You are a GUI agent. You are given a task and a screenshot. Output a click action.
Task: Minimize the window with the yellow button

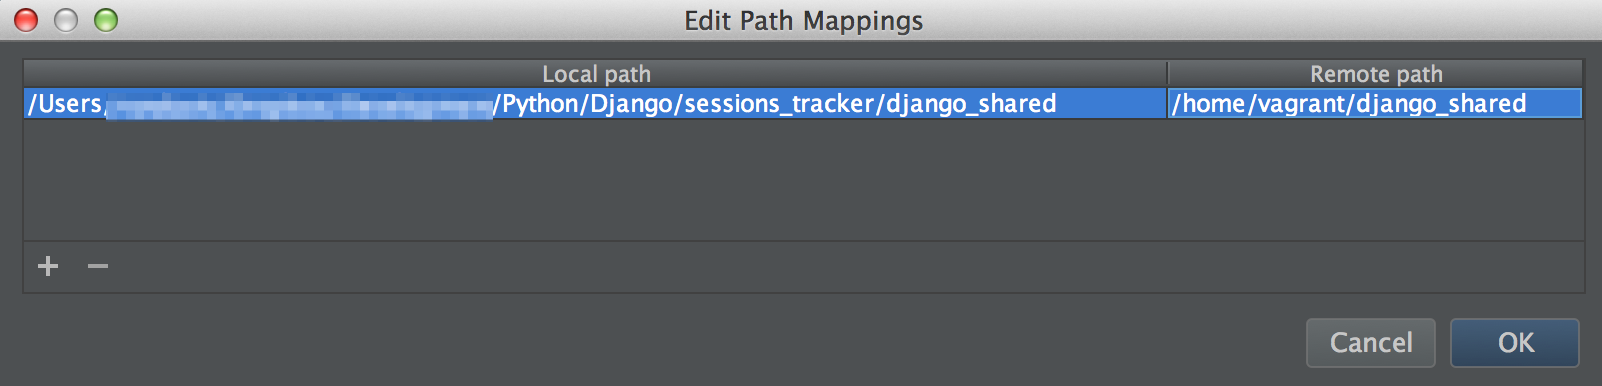click(x=66, y=20)
